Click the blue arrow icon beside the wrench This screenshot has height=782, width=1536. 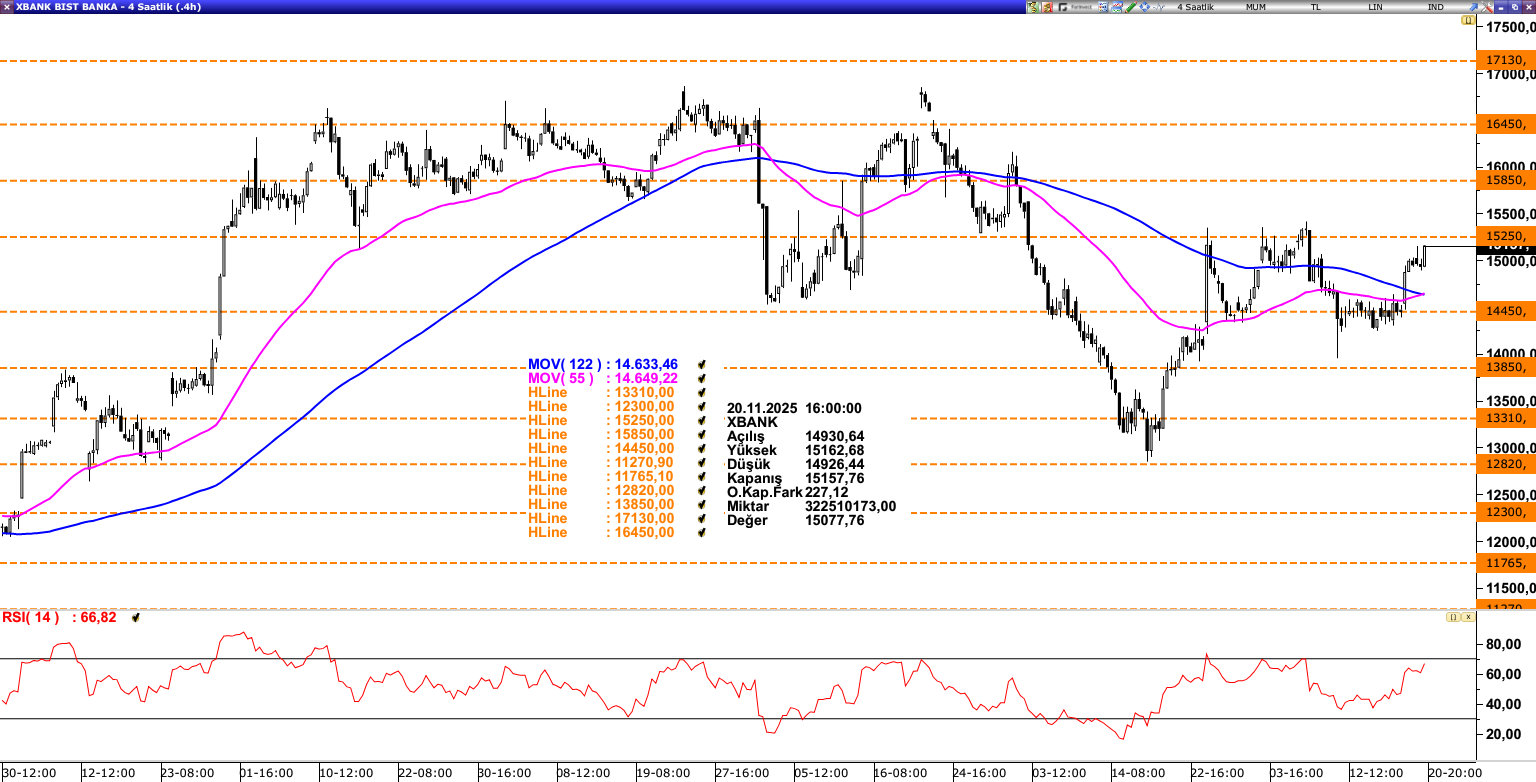(x=1474, y=6)
